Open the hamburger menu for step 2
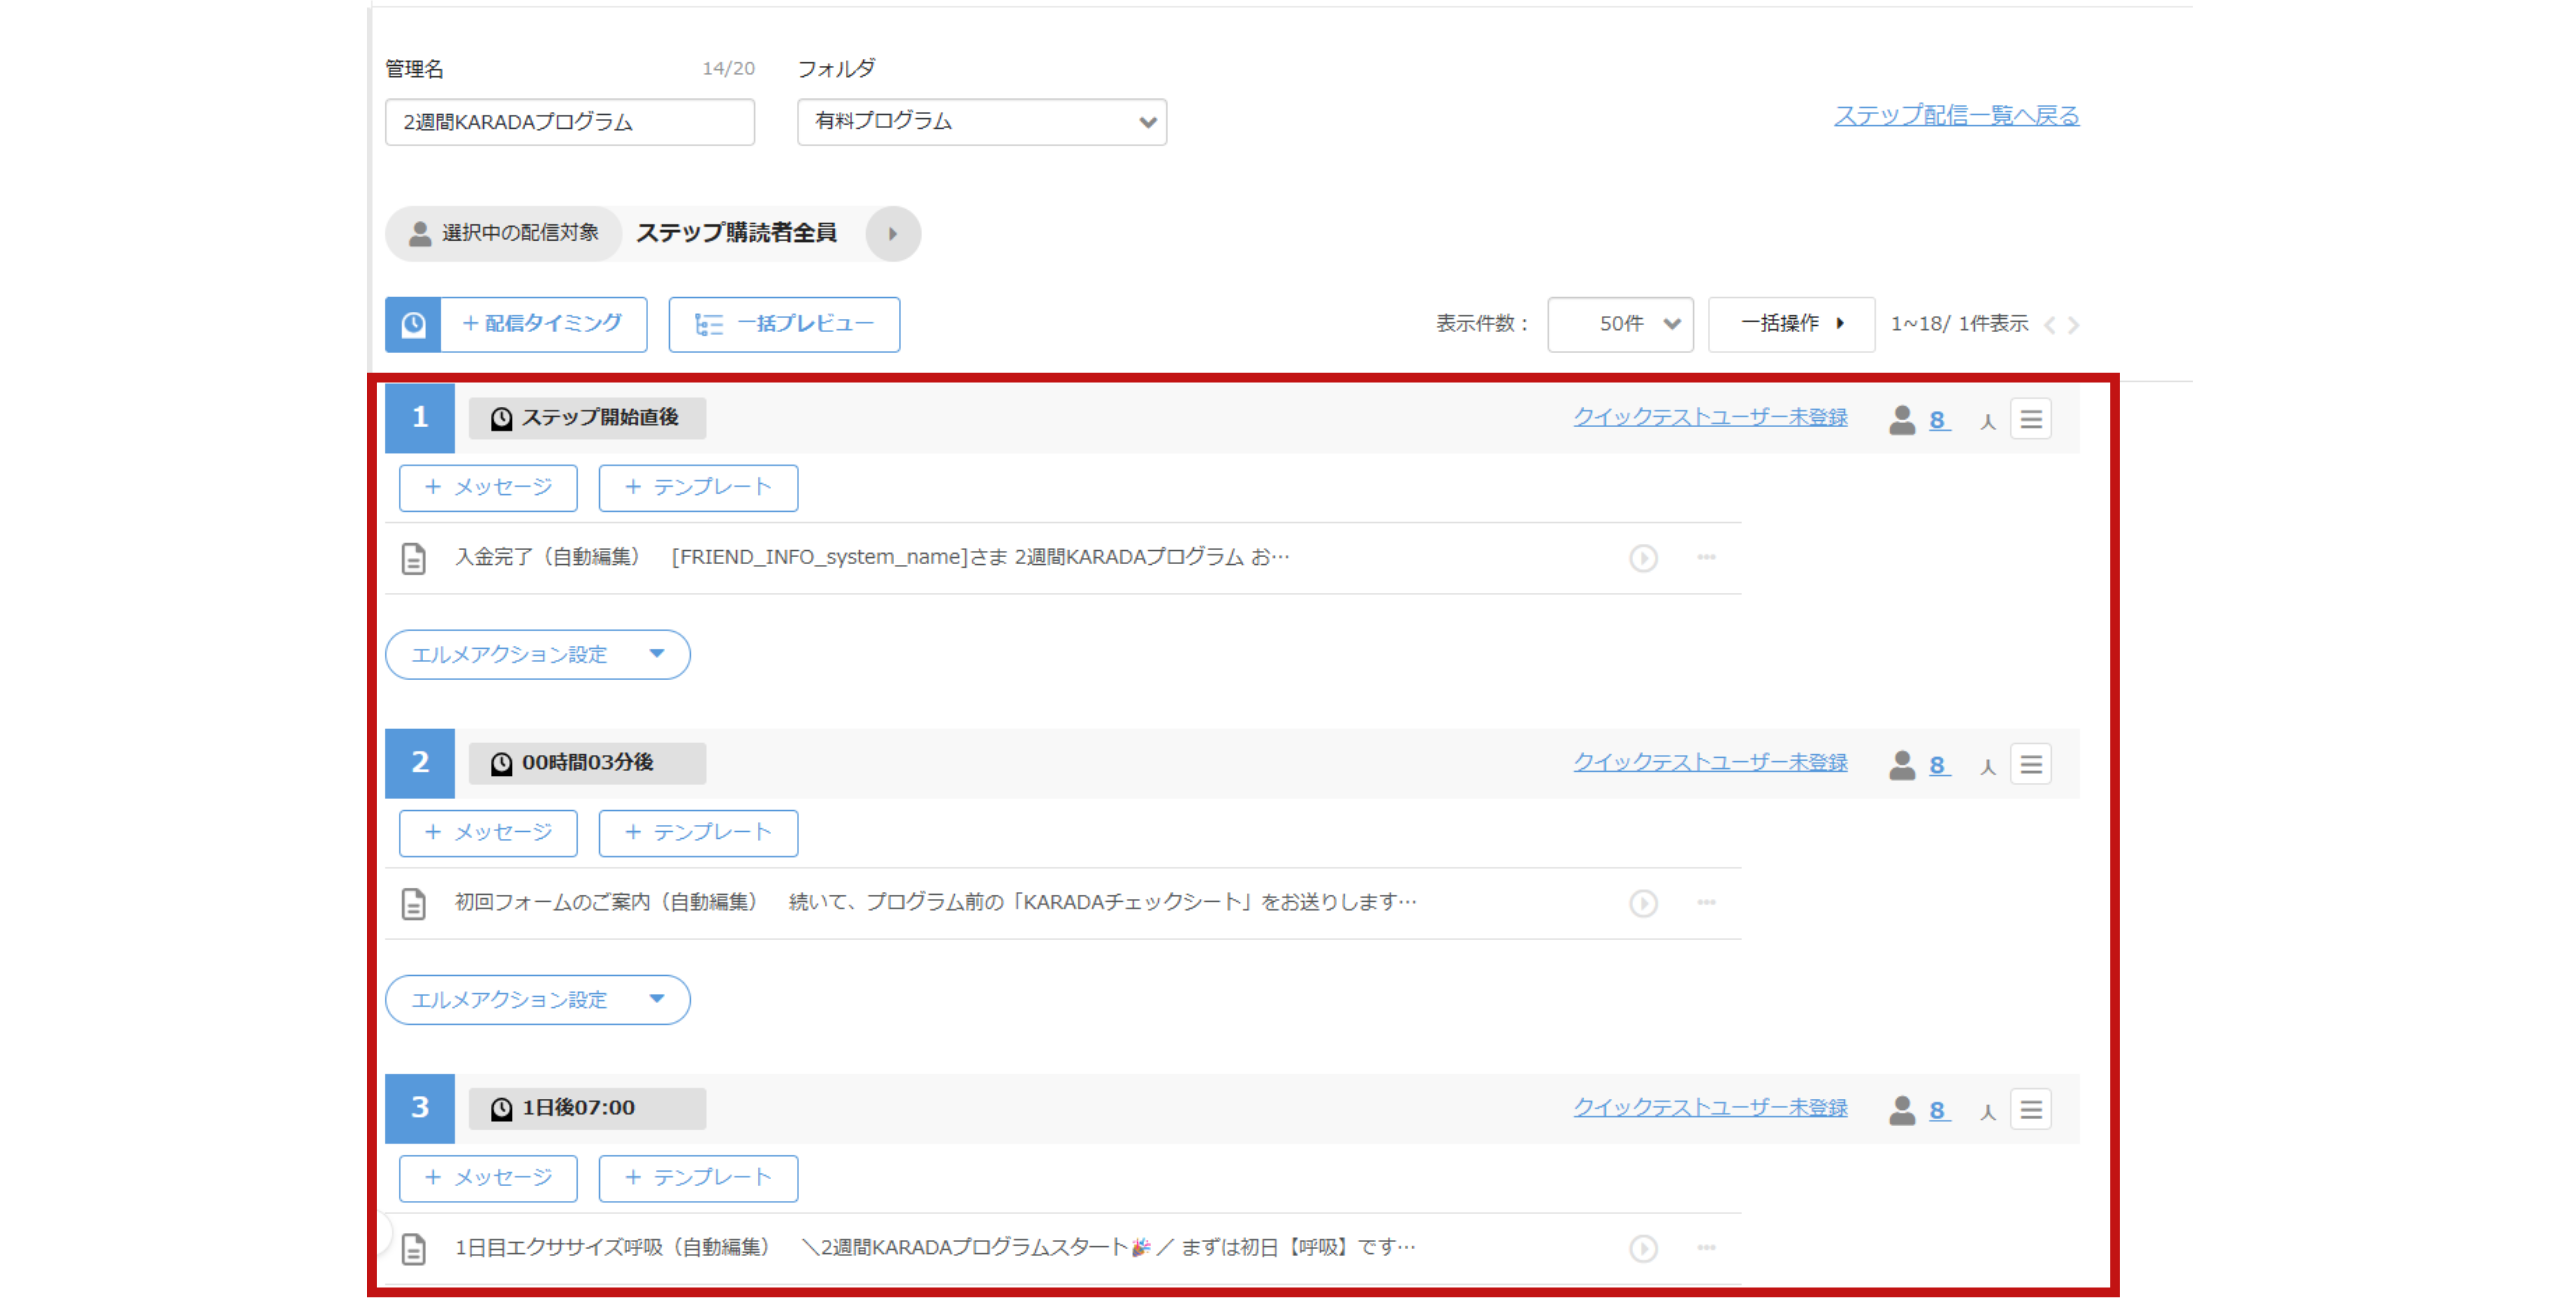This screenshot has width=2560, height=1298. [x=2030, y=764]
